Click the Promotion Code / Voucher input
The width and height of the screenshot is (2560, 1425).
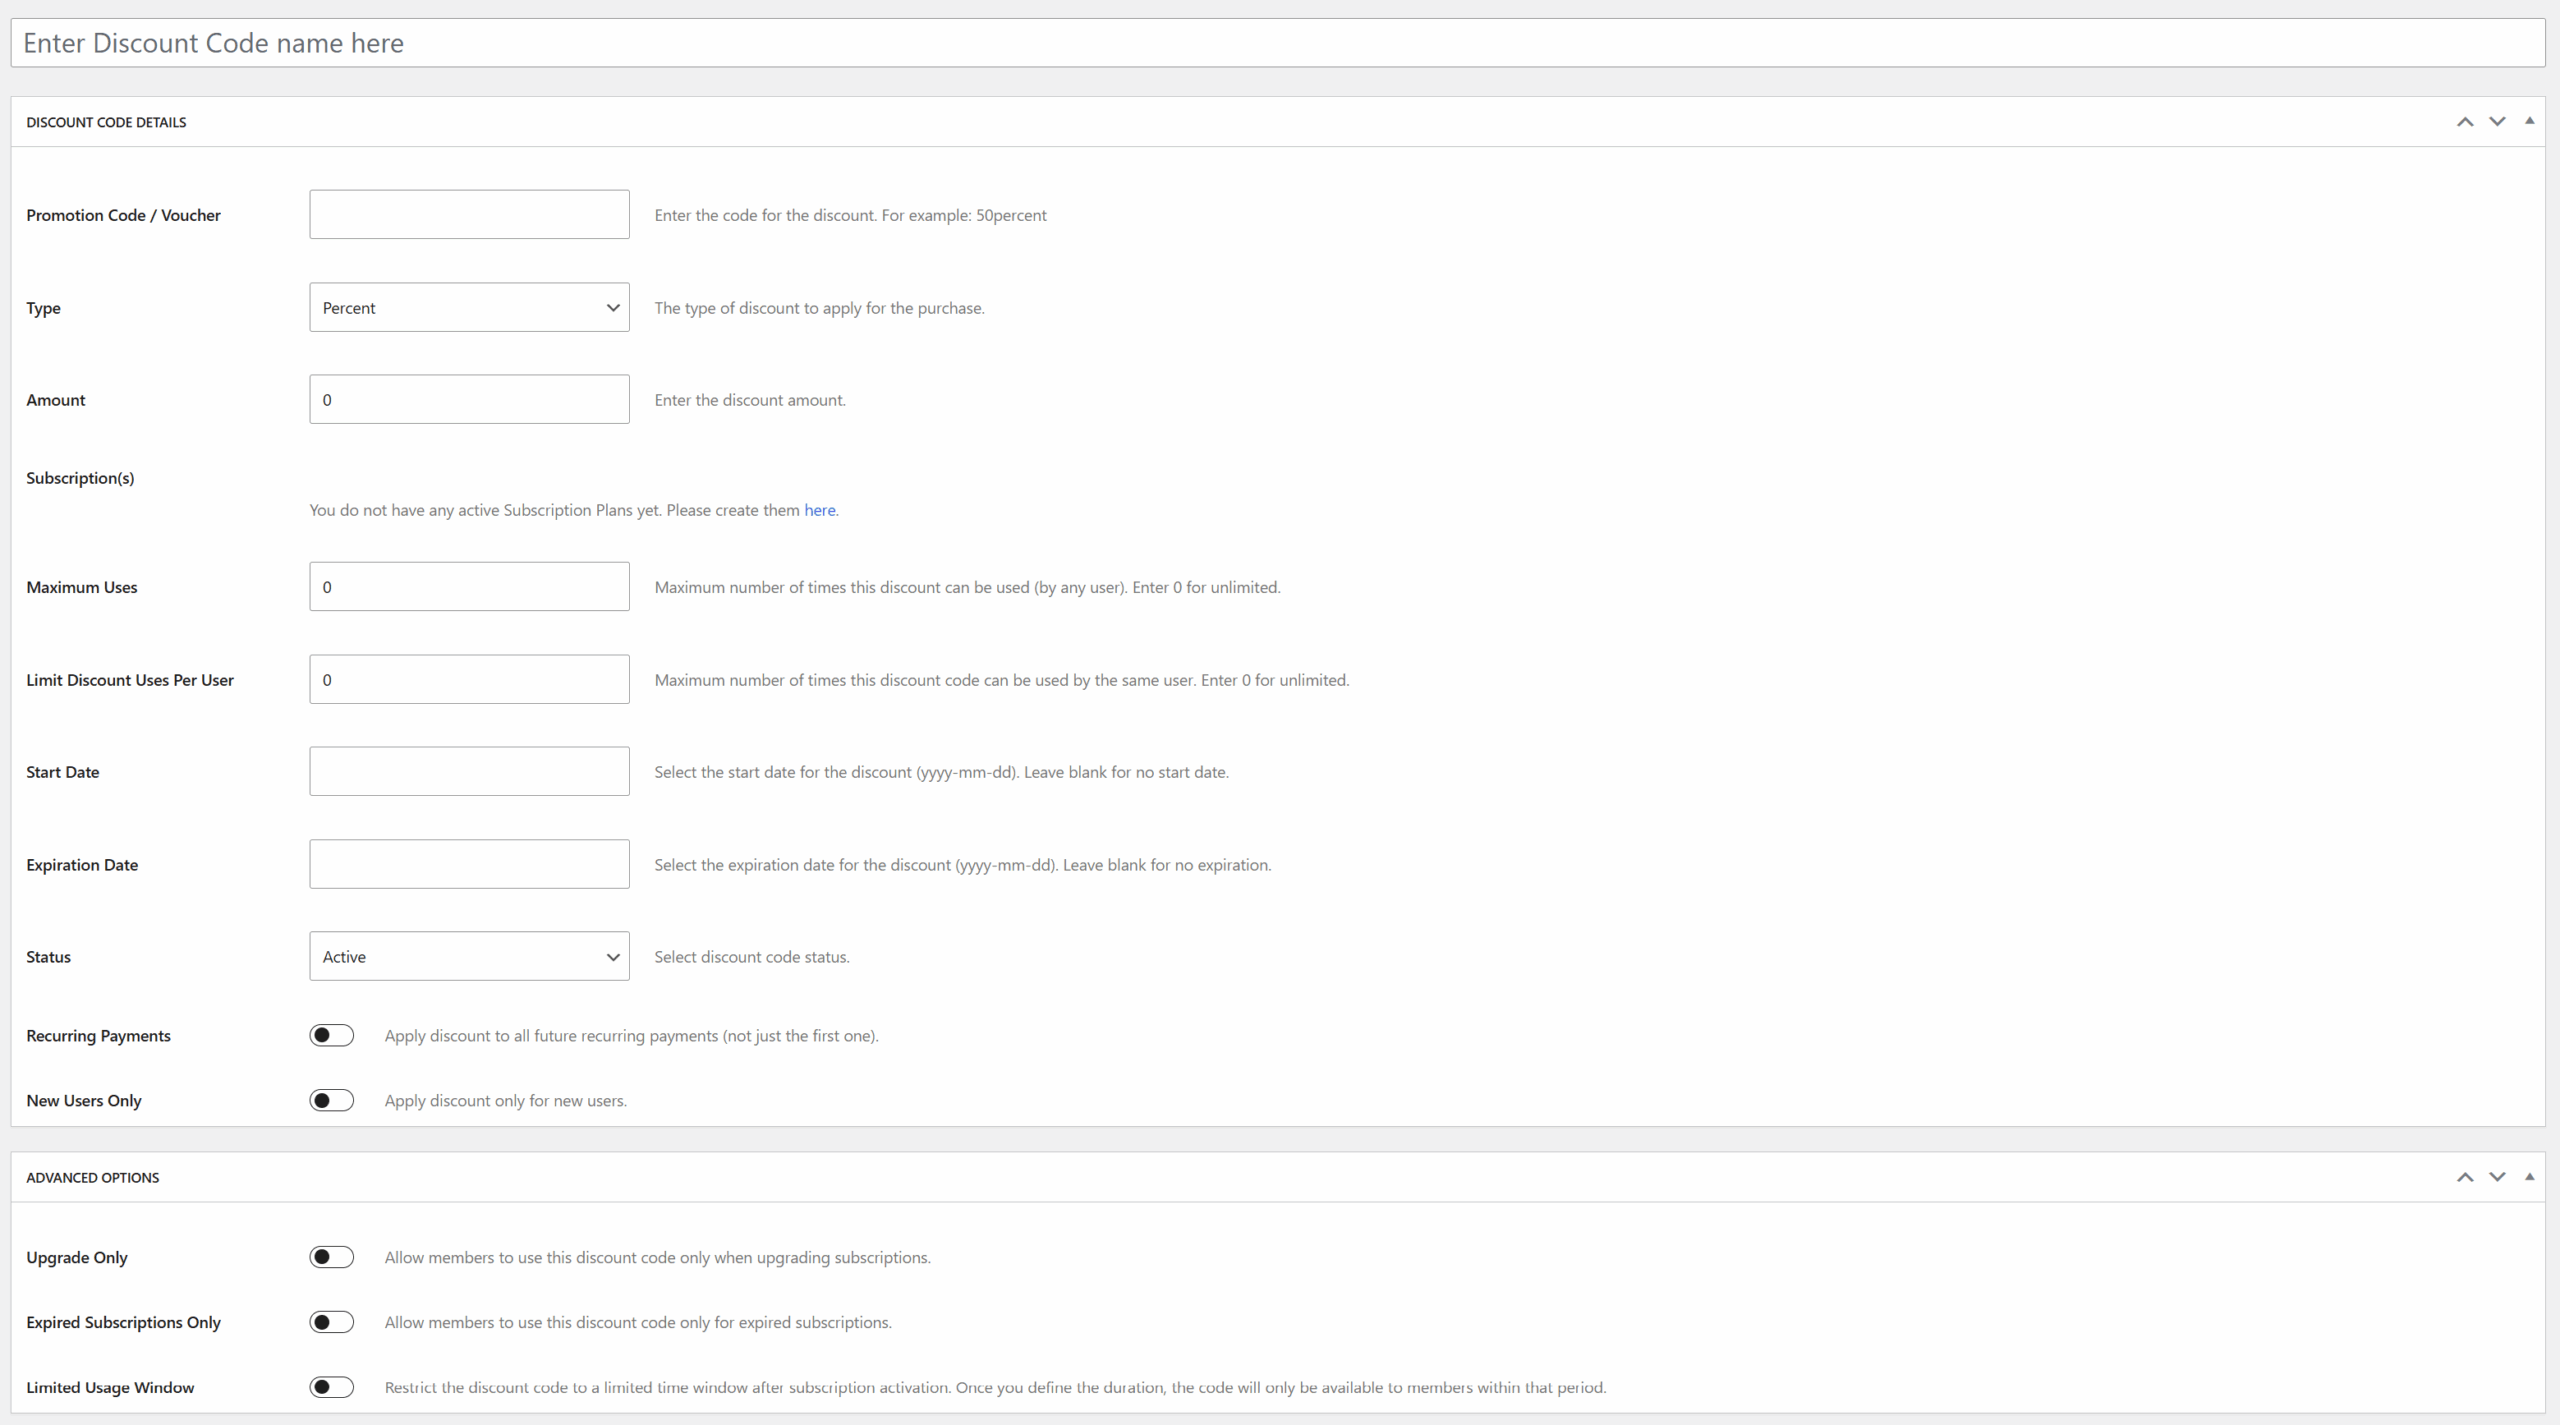pyautogui.click(x=468, y=214)
